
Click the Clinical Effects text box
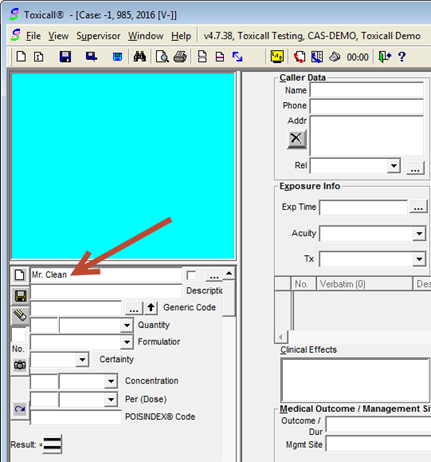tap(355, 380)
